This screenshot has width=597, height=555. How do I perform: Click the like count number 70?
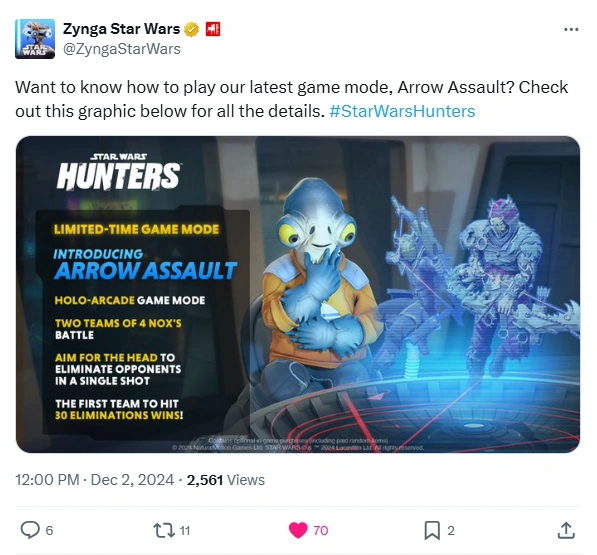321,531
